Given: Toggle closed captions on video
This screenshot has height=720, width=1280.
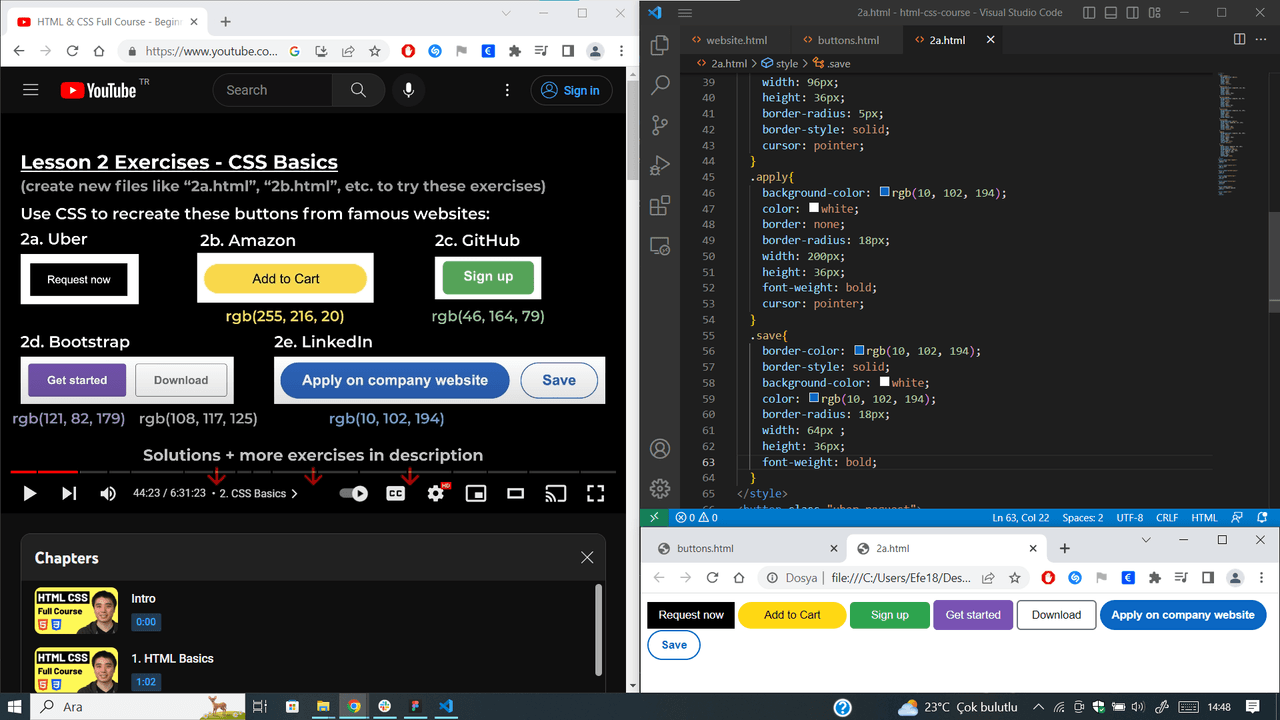Looking at the screenshot, I should [x=396, y=493].
